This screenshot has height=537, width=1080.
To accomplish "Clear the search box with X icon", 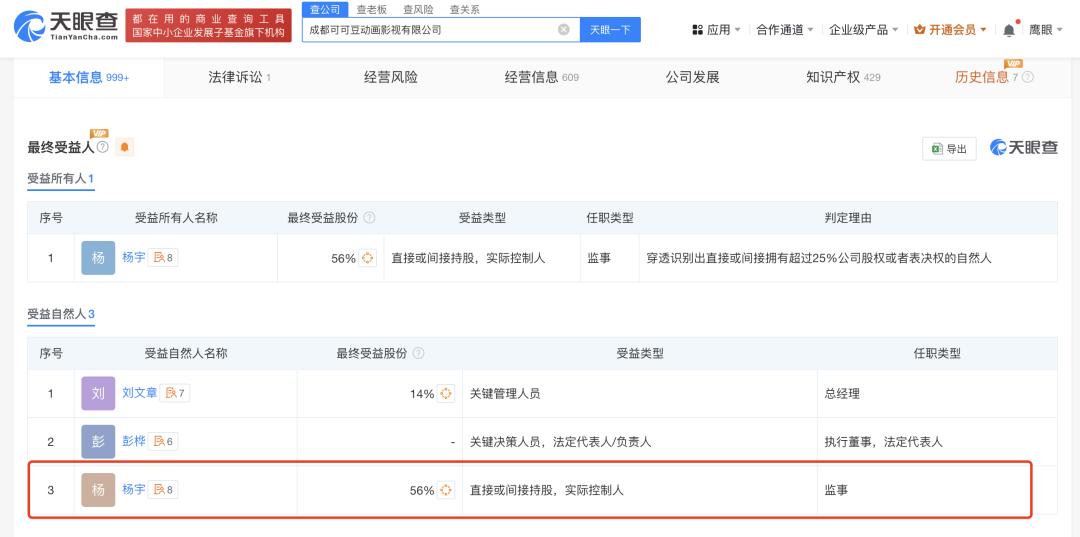I will [563, 30].
